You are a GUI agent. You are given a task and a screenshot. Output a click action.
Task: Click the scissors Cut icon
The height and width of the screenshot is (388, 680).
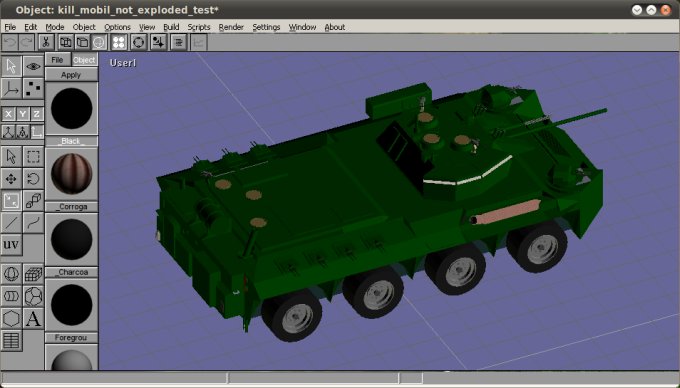coord(46,42)
